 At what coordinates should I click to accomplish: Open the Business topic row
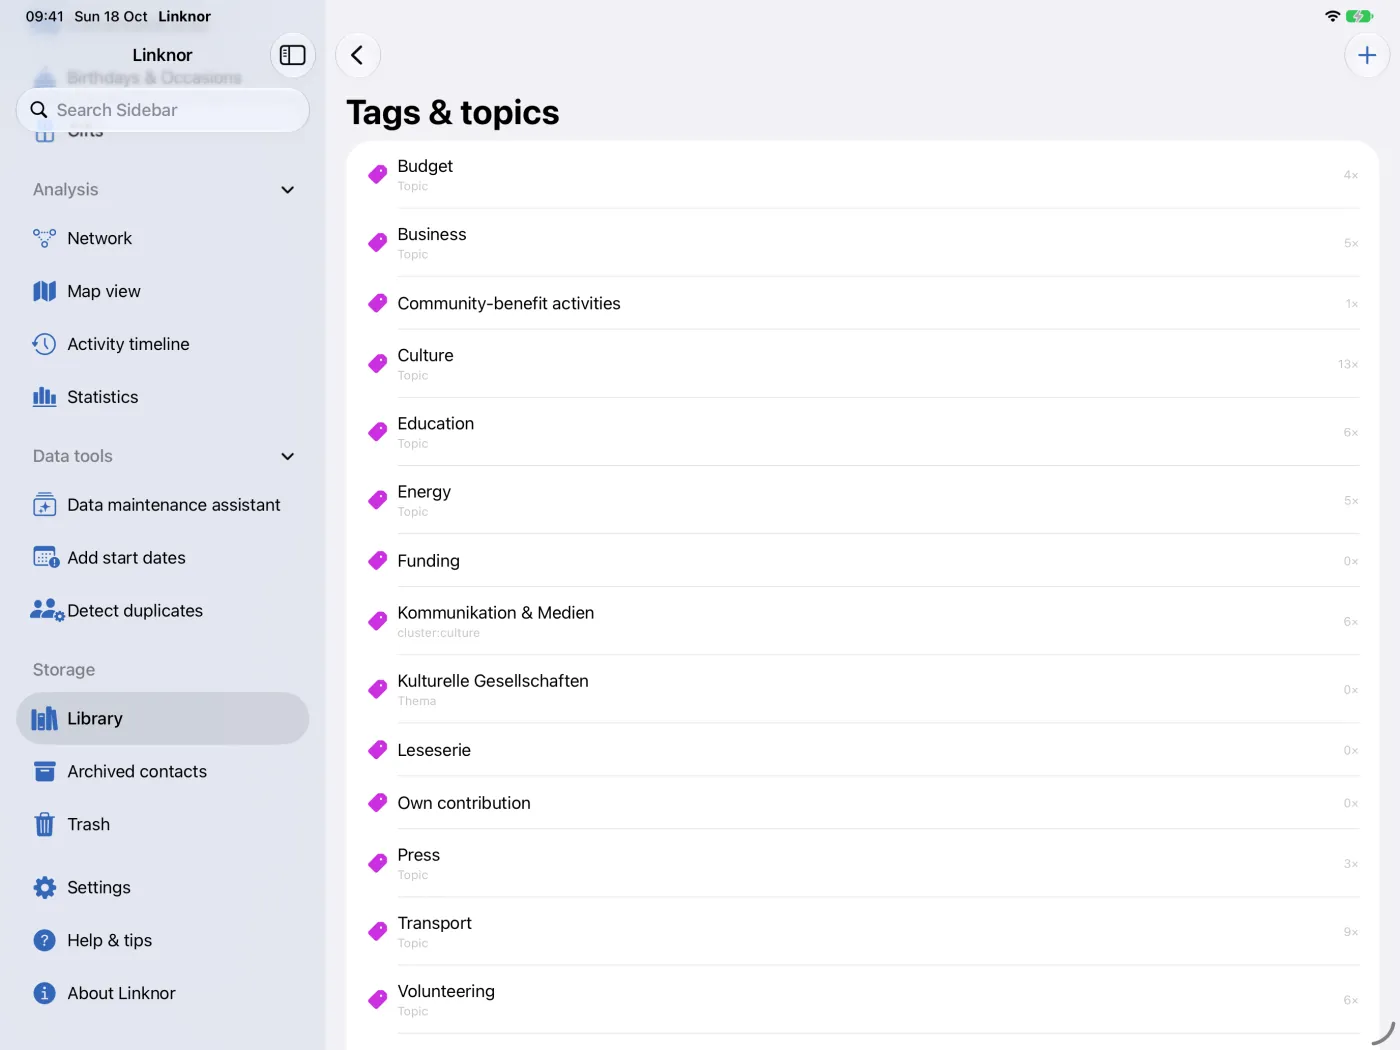(863, 243)
